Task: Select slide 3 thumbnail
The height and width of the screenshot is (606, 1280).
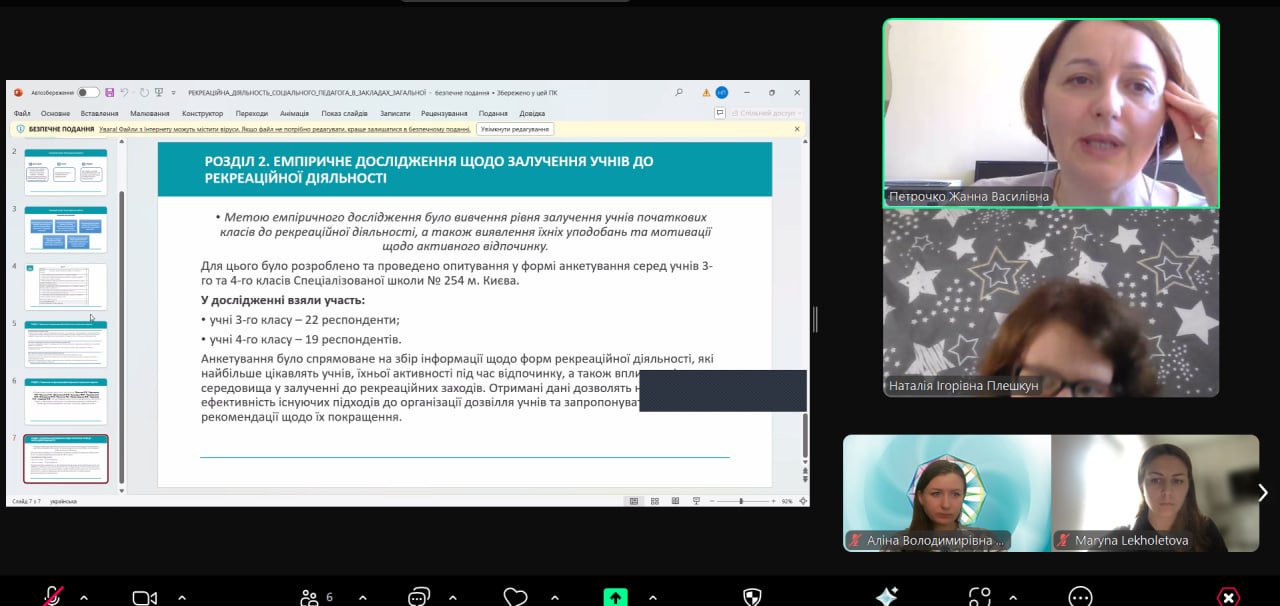Action: (66, 229)
